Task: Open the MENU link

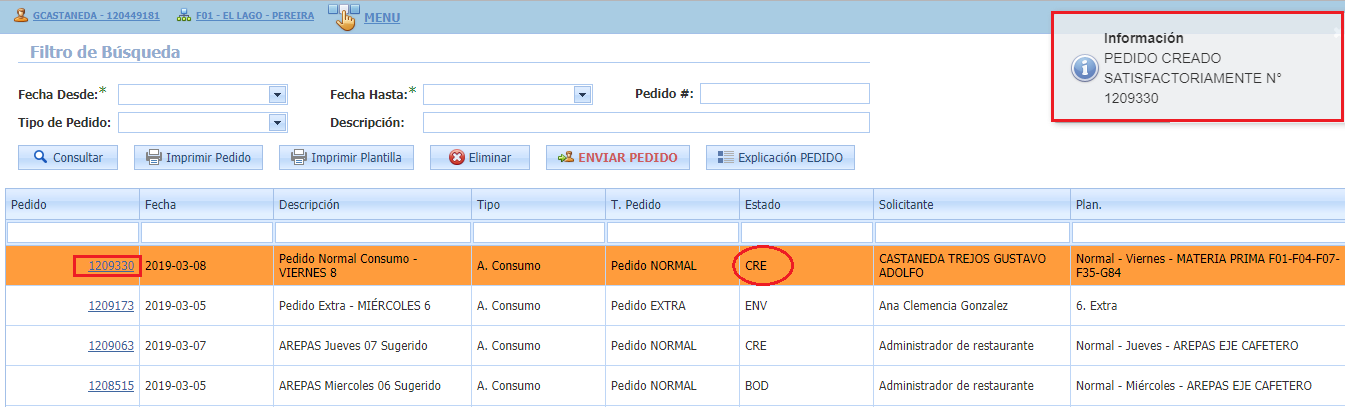Action: click(382, 17)
